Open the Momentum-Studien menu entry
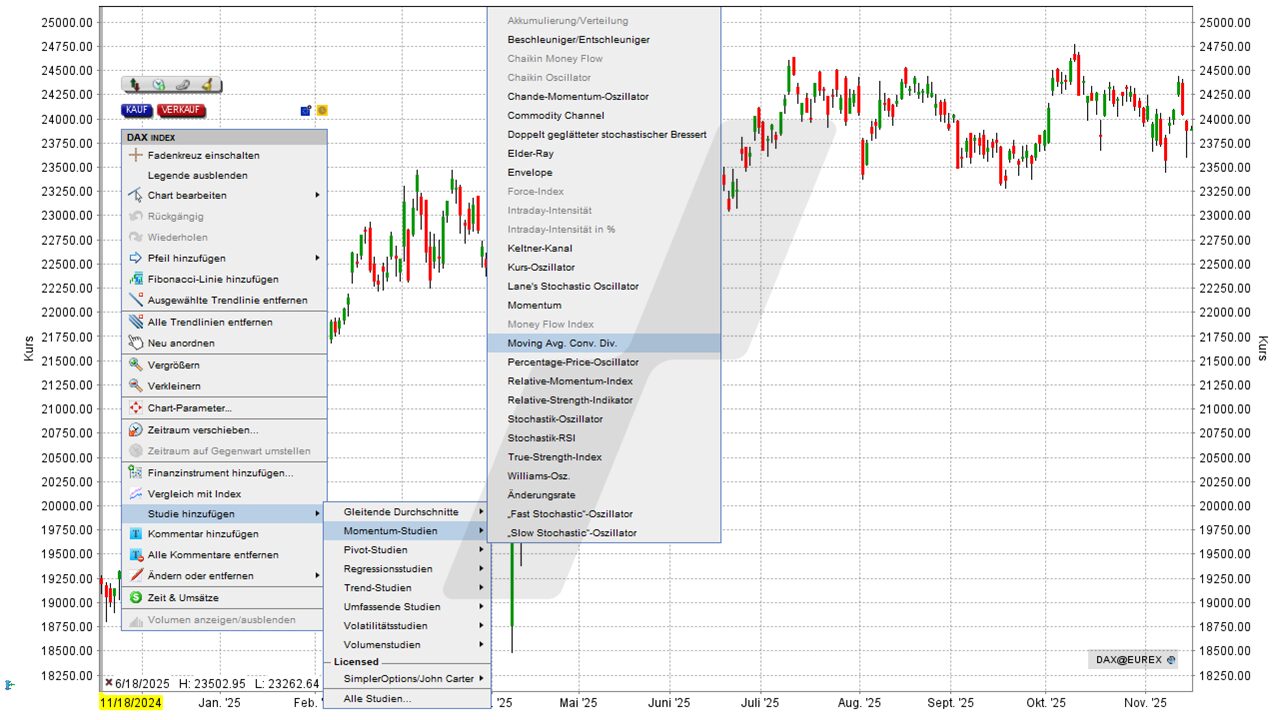 tap(390, 530)
